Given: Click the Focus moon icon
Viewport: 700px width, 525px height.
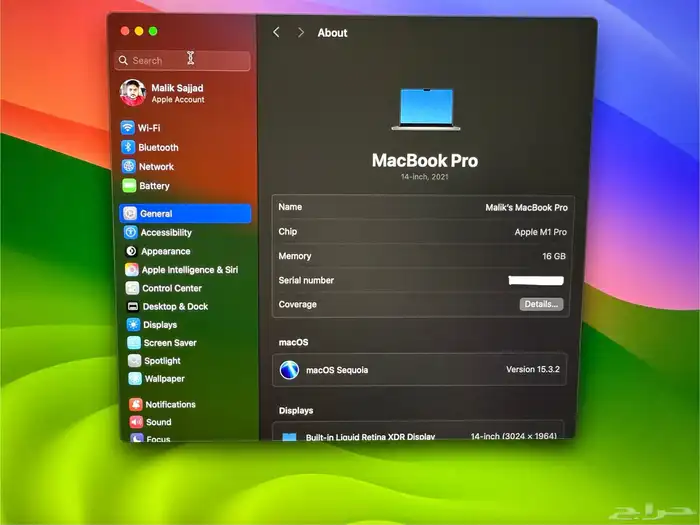Looking at the screenshot, I should (137, 438).
